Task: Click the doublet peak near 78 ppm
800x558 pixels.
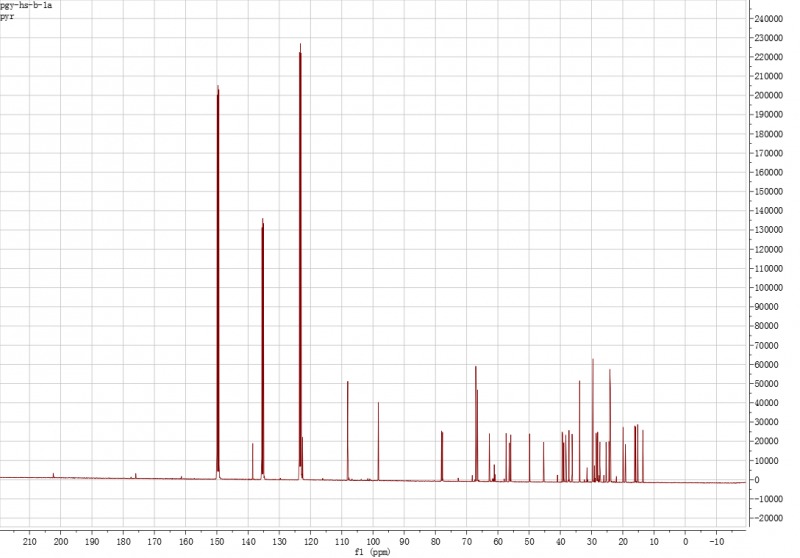Action: 442,455
